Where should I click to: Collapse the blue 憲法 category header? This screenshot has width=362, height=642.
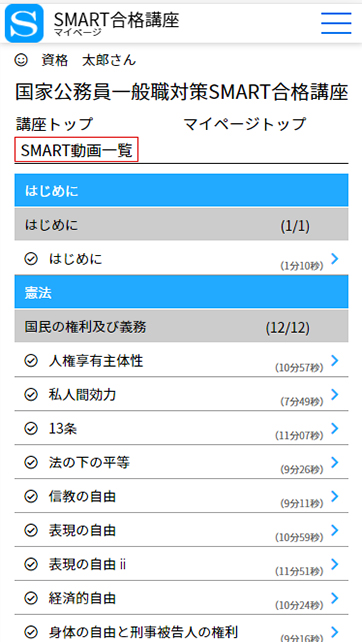click(x=181, y=292)
